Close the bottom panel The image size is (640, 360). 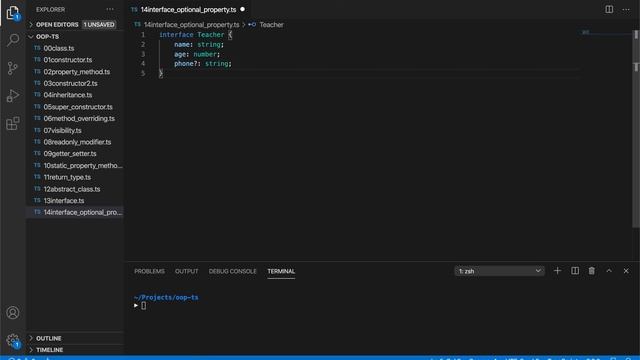[x=626, y=271]
